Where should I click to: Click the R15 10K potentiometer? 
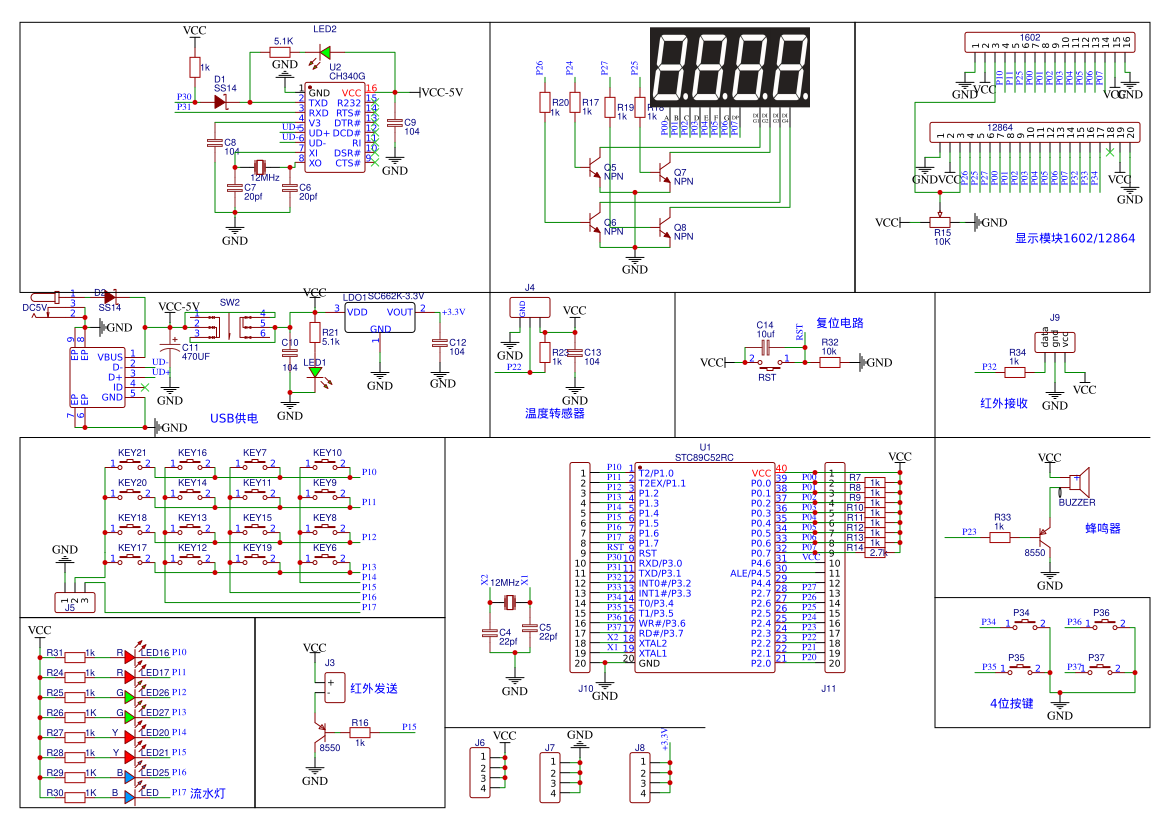940,222
